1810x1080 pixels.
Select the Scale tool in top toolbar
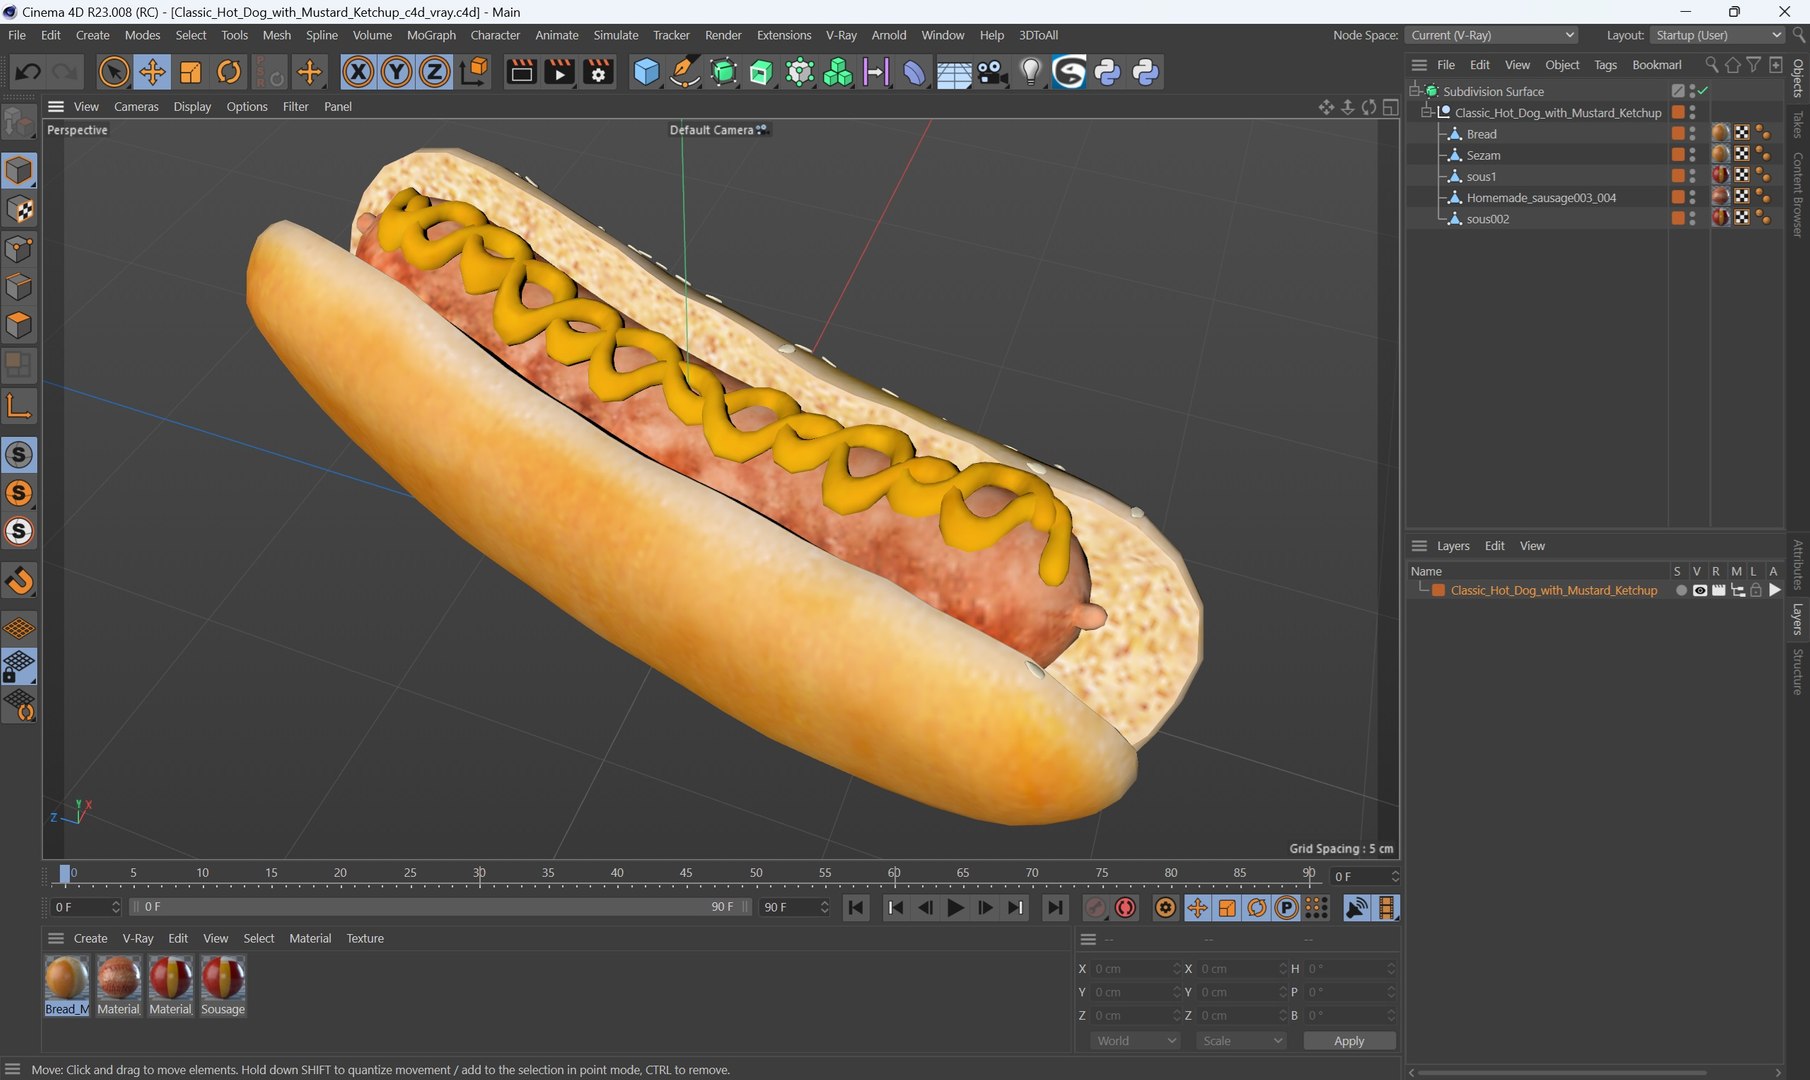(x=190, y=72)
